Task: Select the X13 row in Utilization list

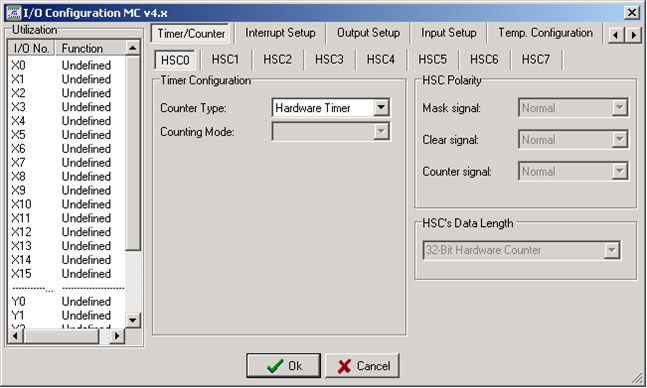Action: coord(66,246)
